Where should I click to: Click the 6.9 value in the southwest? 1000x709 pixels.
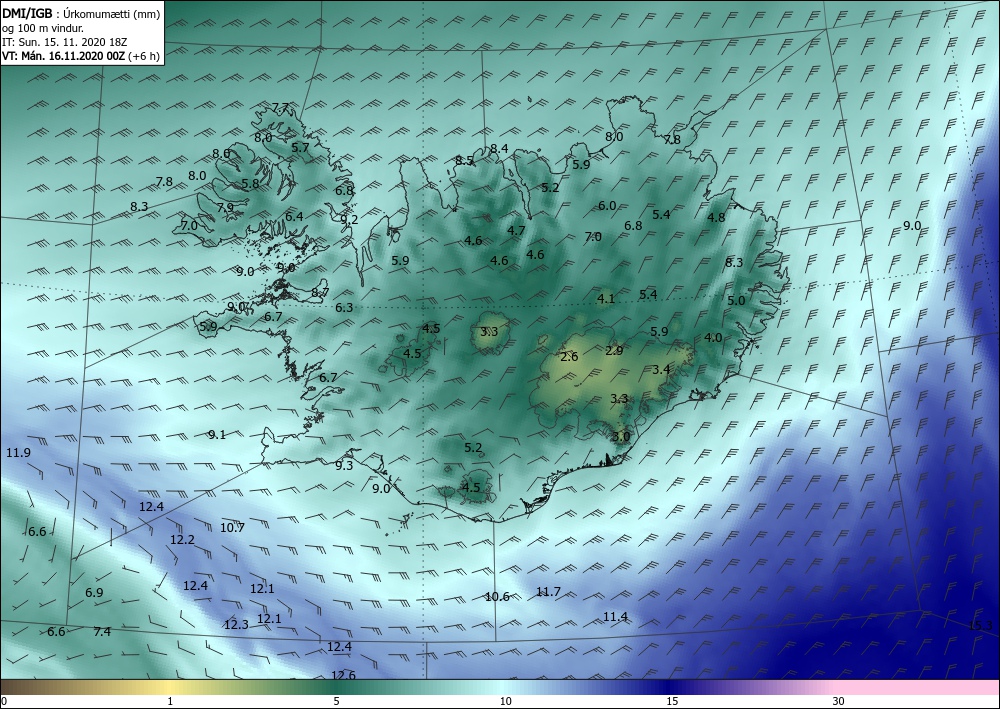click(x=94, y=592)
